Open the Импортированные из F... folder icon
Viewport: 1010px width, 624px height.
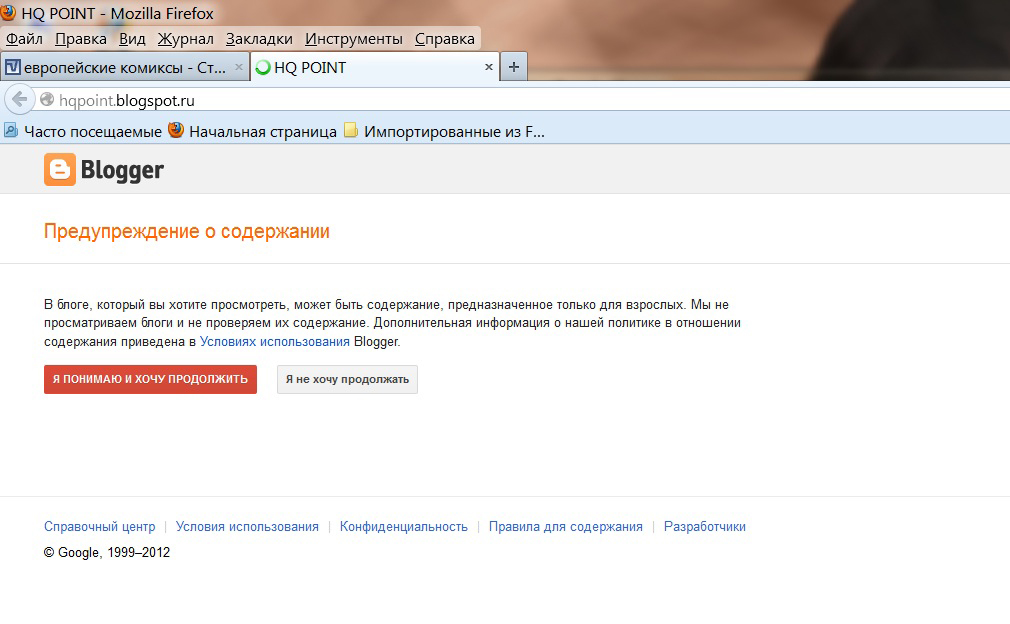350,131
